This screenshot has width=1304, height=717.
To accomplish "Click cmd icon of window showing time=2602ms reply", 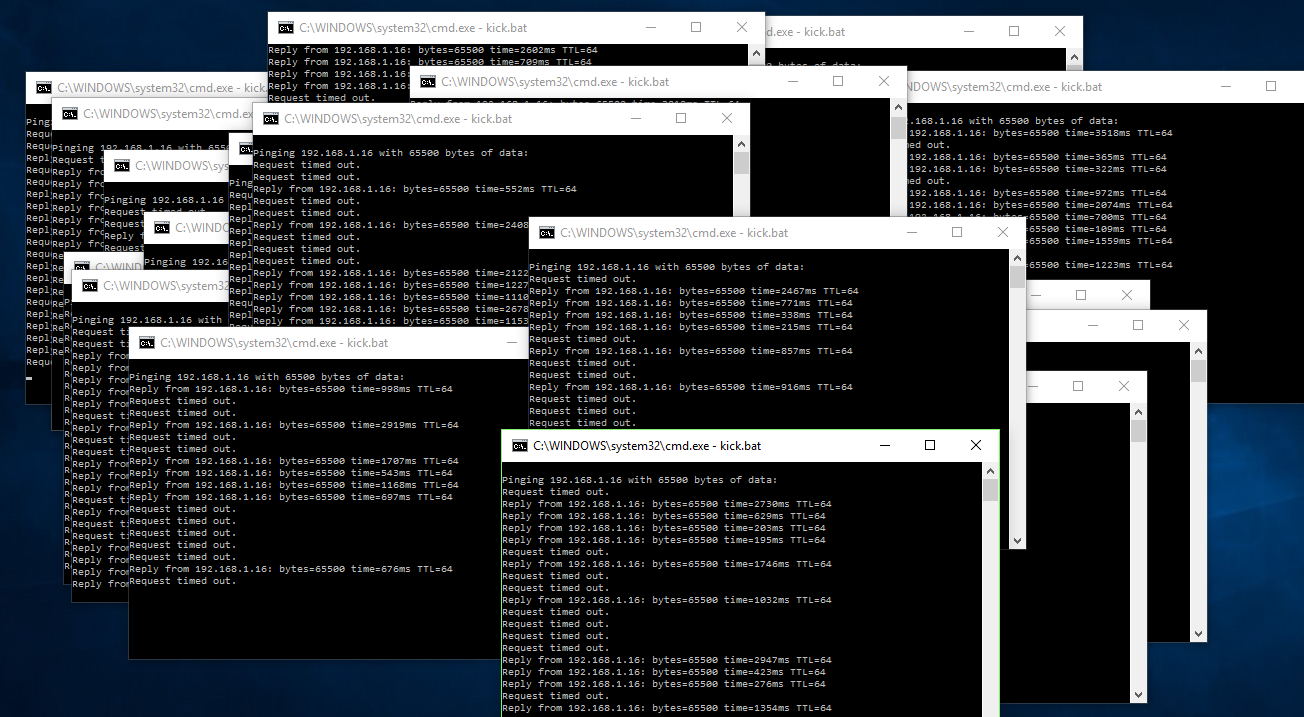I will (286, 28).
